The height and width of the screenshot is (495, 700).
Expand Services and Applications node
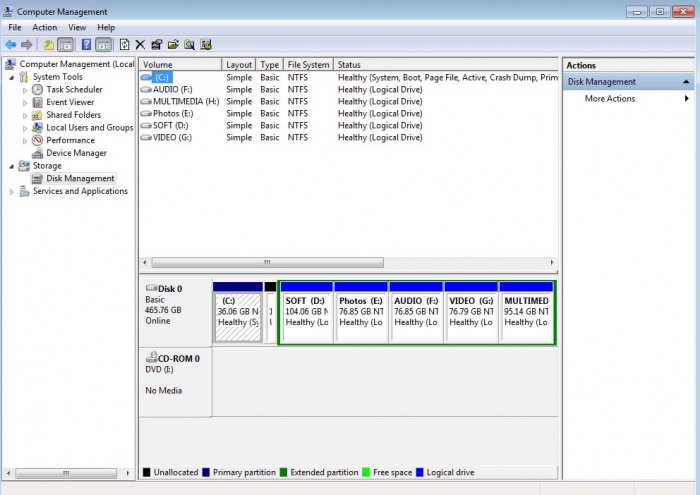[x=12, y=192]
